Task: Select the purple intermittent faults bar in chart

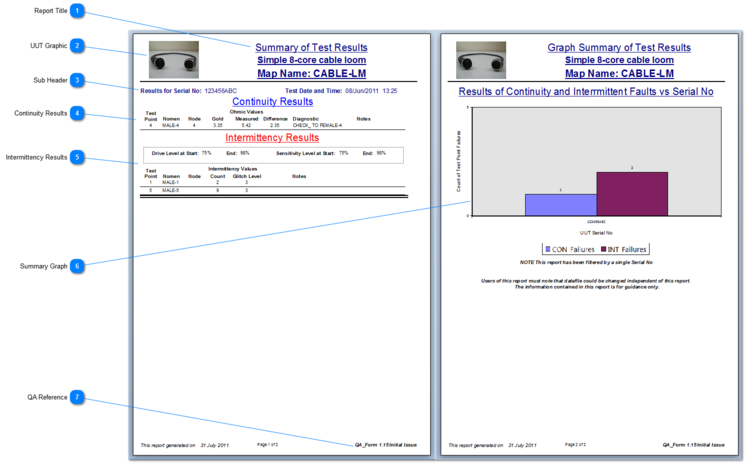Action: click(x=632, y=193)
